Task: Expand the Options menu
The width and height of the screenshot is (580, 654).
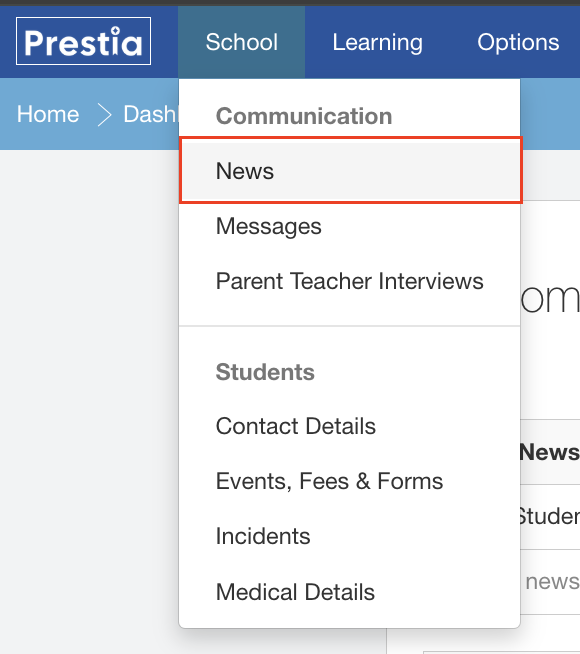Action: 518,42
